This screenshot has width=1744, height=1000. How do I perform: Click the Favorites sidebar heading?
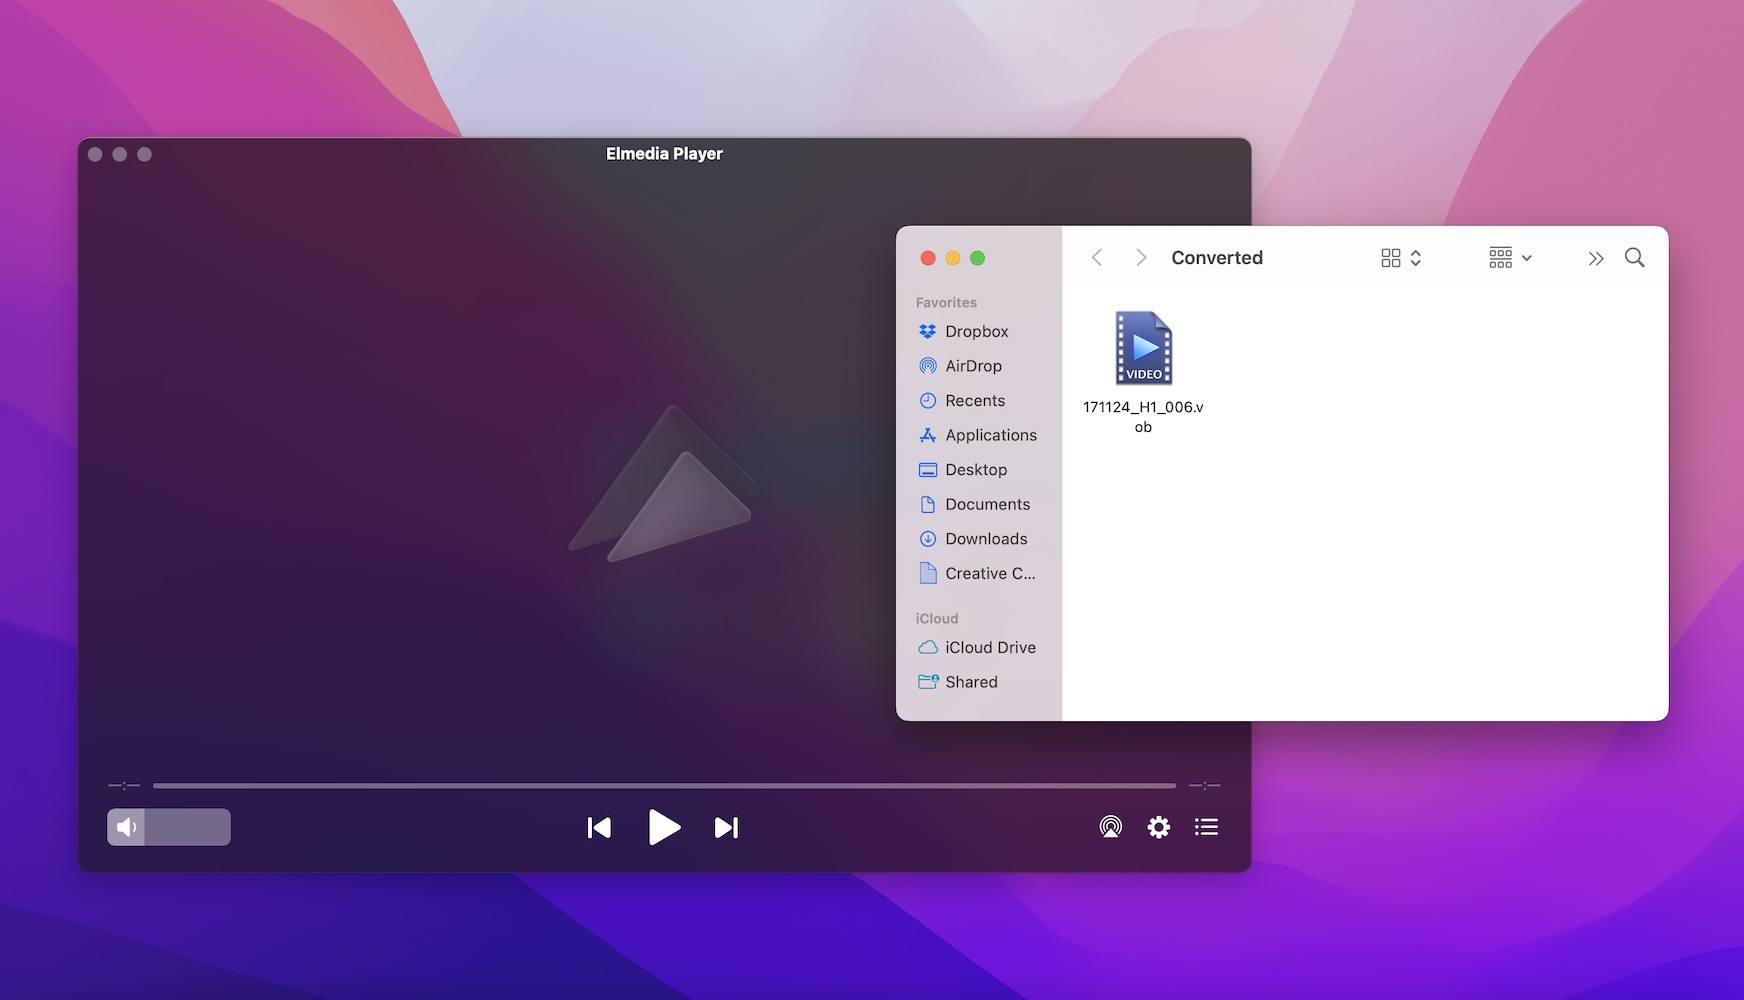(x=946, y=302)
